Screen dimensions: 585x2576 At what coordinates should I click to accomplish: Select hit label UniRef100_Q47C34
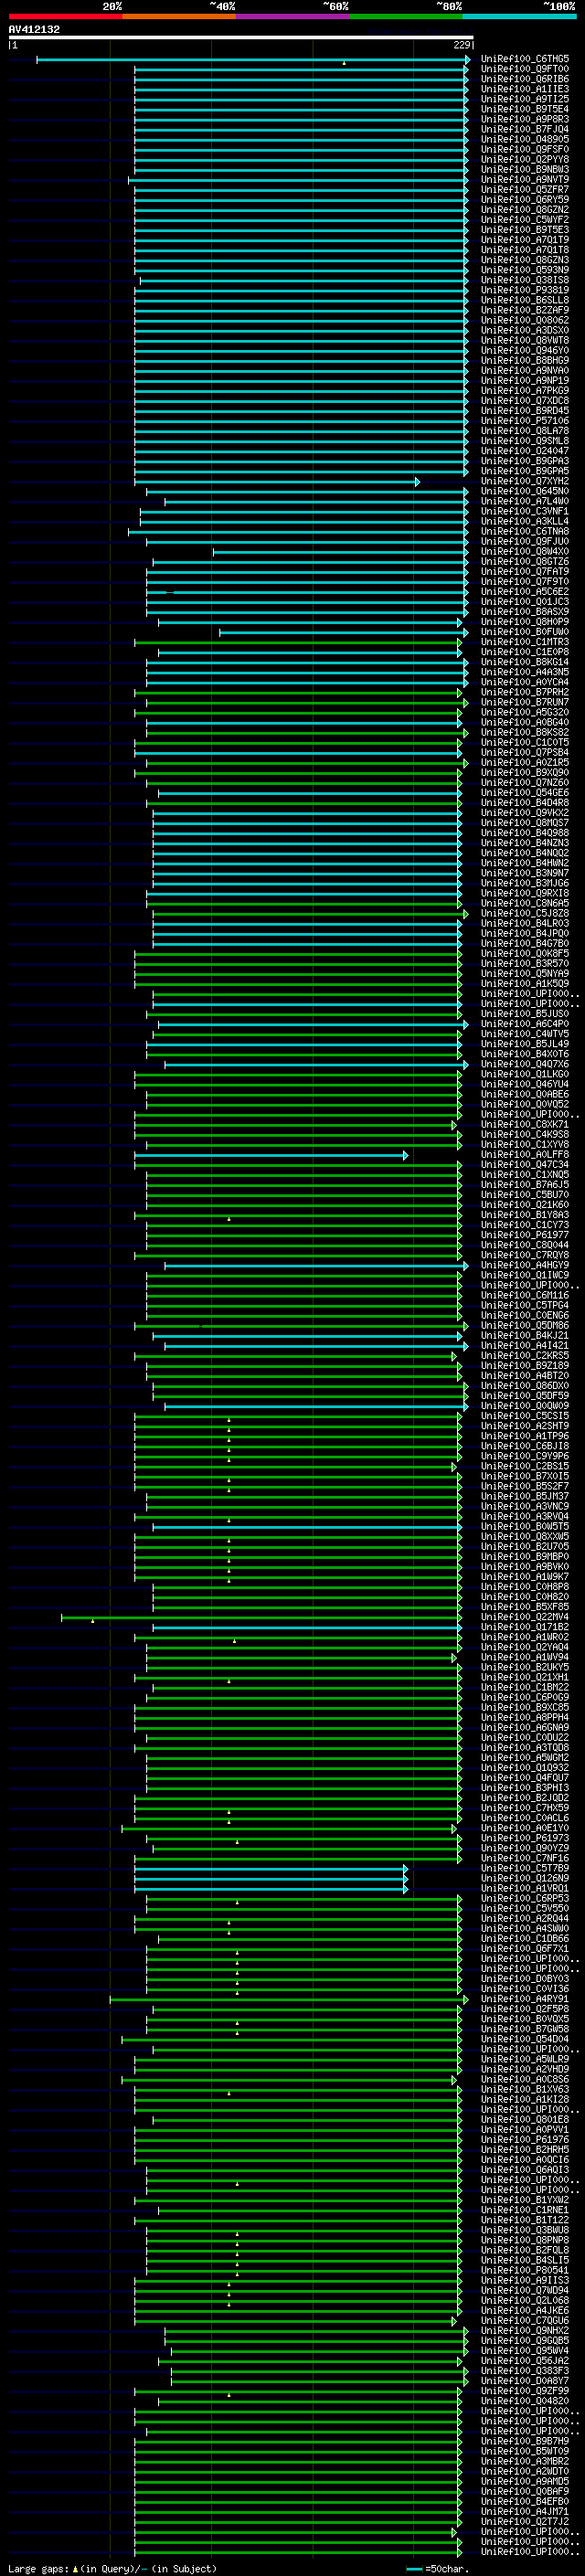point(525,1165)
